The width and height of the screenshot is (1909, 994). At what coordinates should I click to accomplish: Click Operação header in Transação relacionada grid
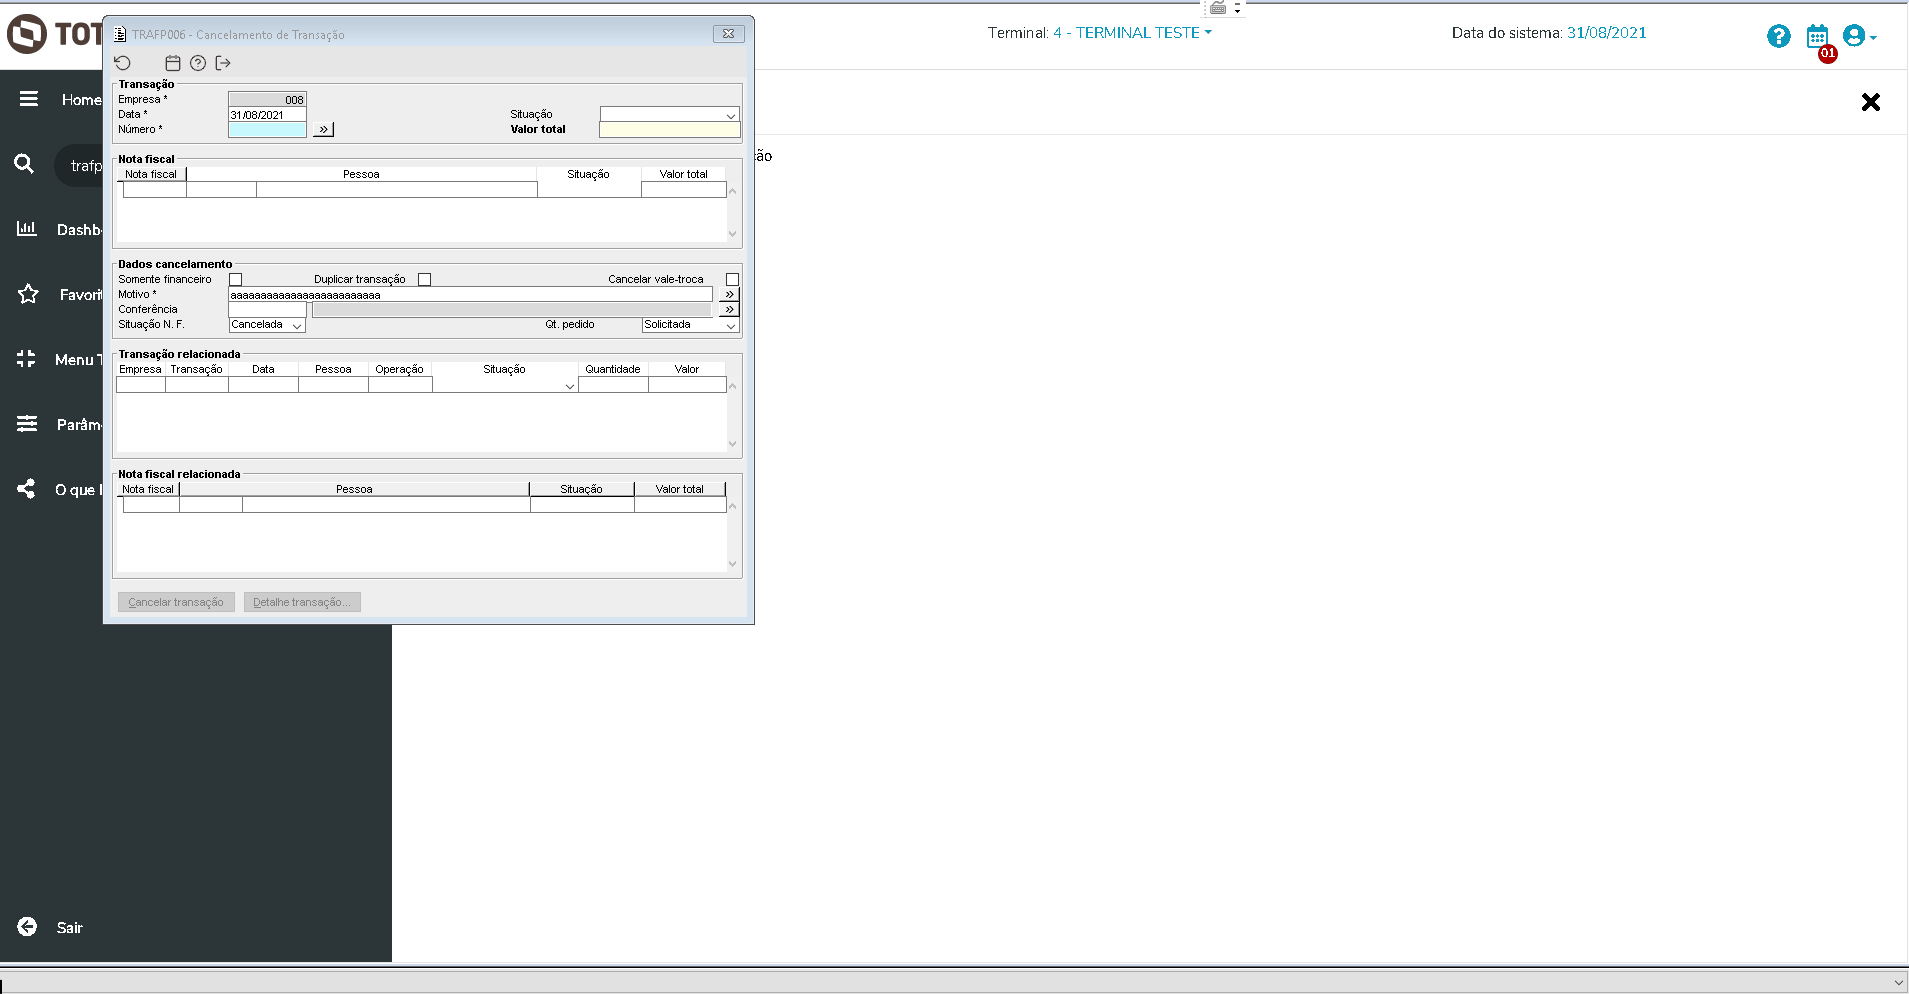400,369
